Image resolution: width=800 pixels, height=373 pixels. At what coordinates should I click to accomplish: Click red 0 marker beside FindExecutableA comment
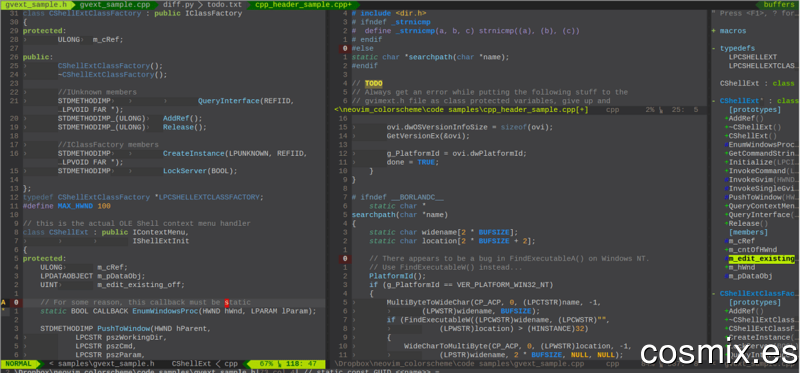tap(345, 259)
